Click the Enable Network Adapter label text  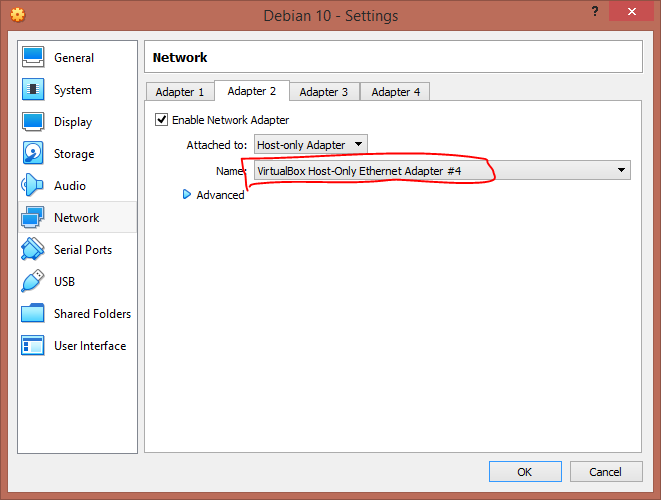click(231, 120)
